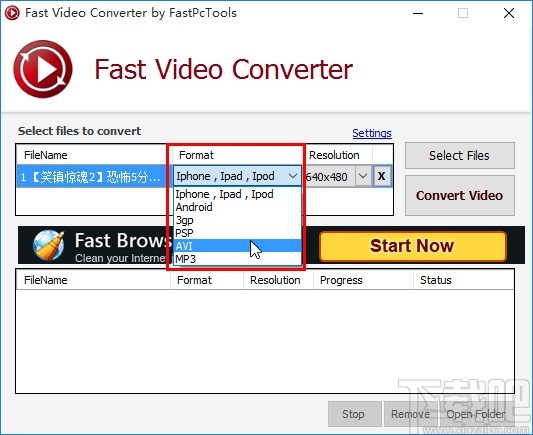Viewport: 533px width, 435px height.
Task: Minimize the Fast Video Converter window
Action: pyautogui.click(x=418, y=13)
